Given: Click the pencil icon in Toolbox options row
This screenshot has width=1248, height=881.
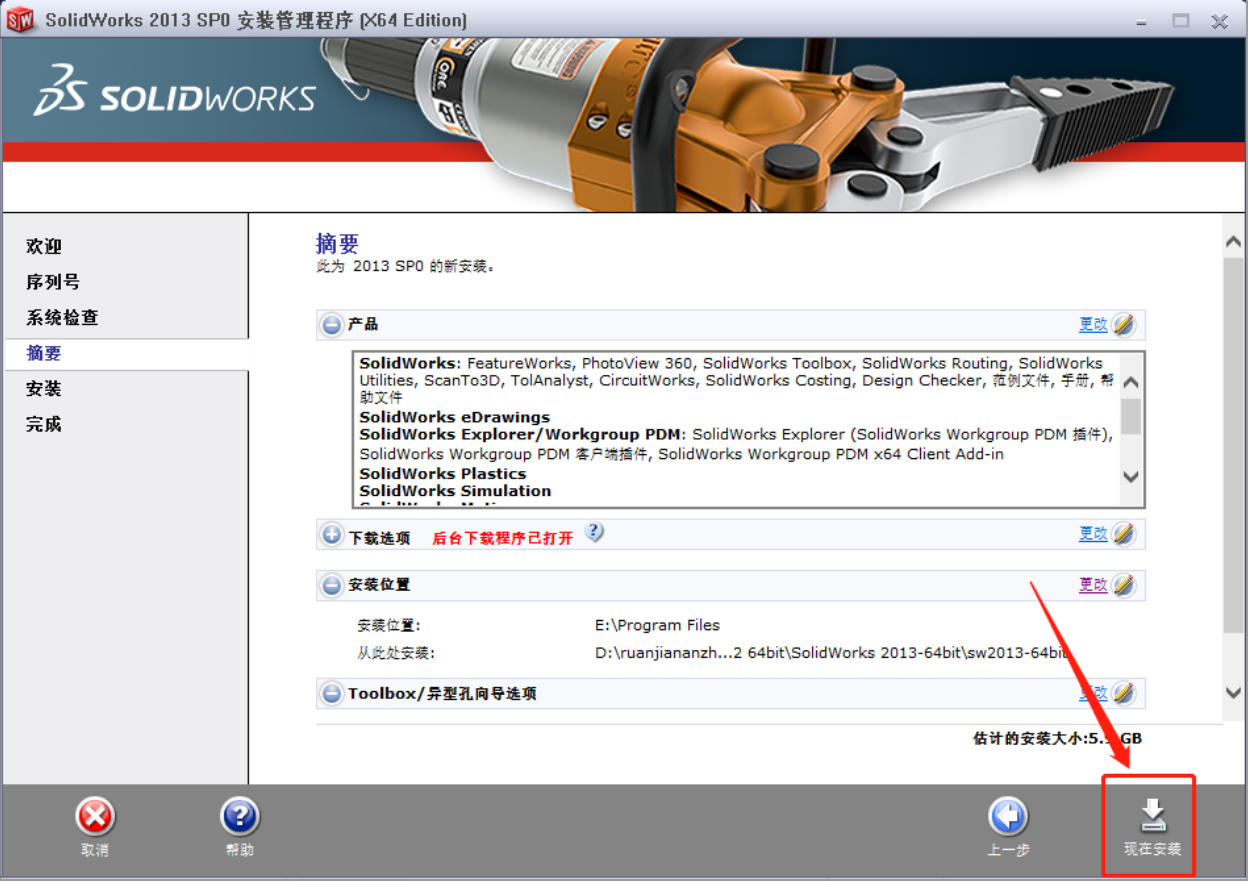Looking at the screenshot, I should pyautogui.click(x=1124, y=693).
